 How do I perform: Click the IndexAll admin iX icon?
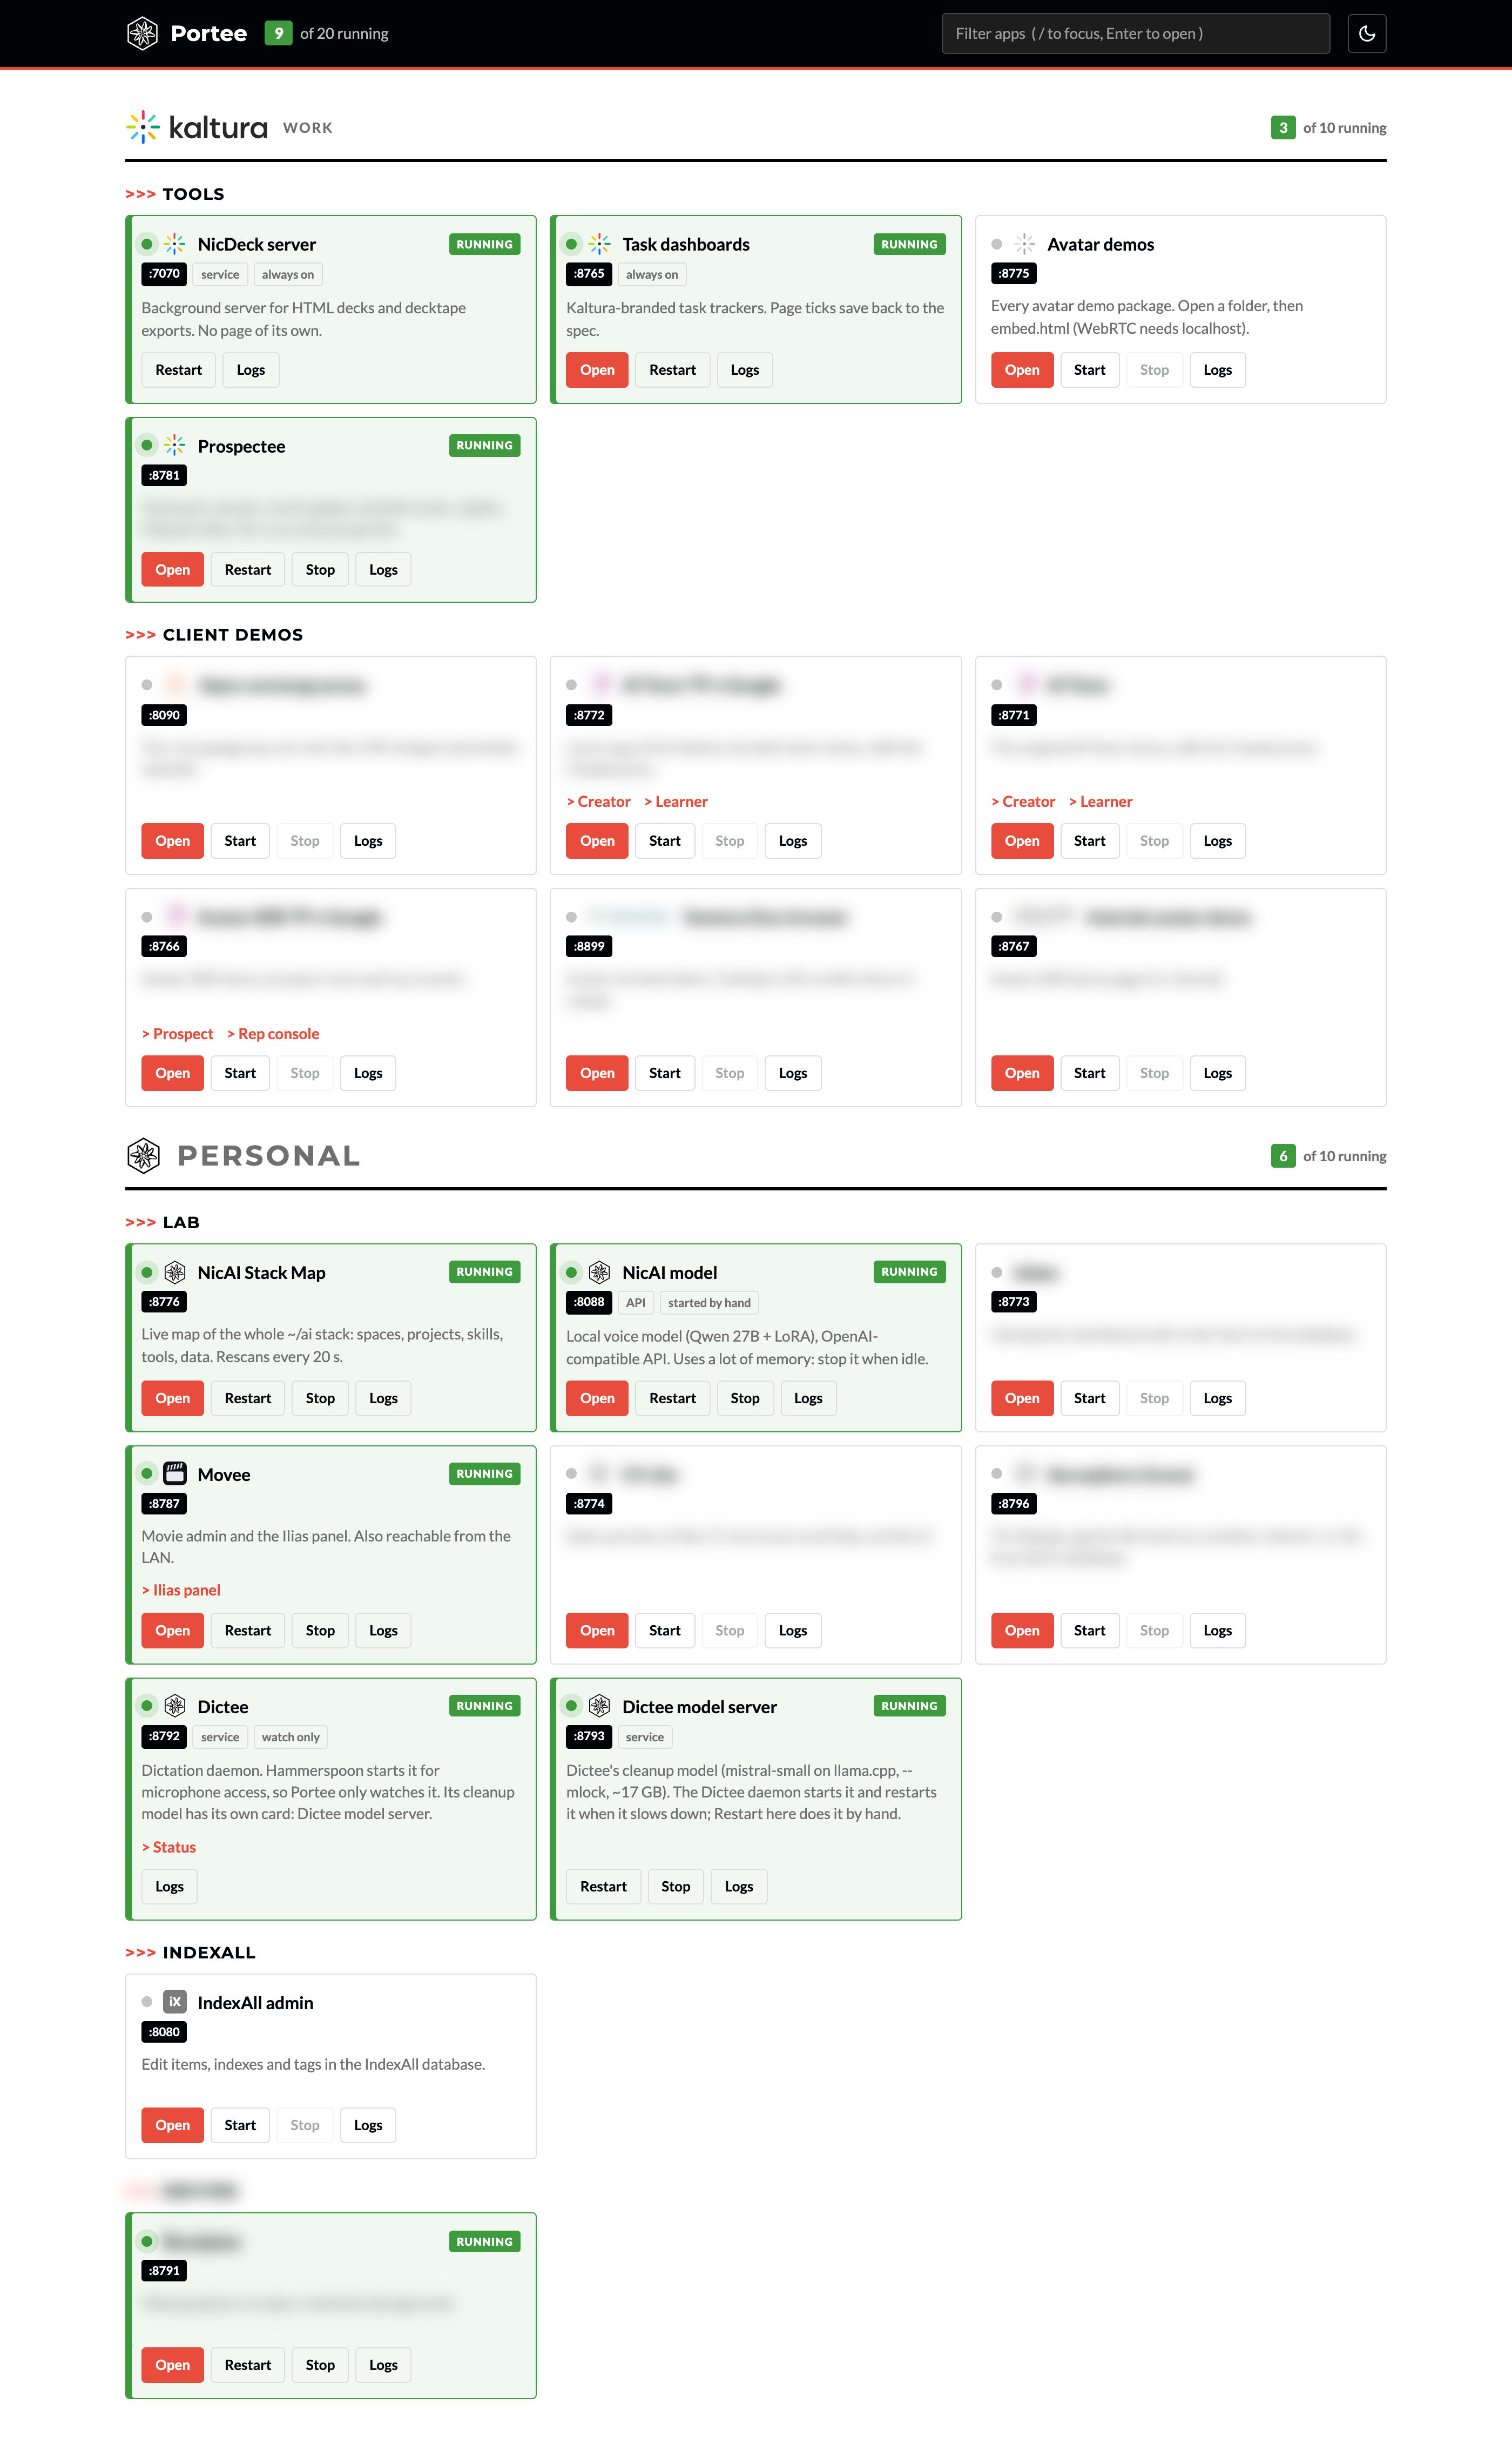(175, 2001)
